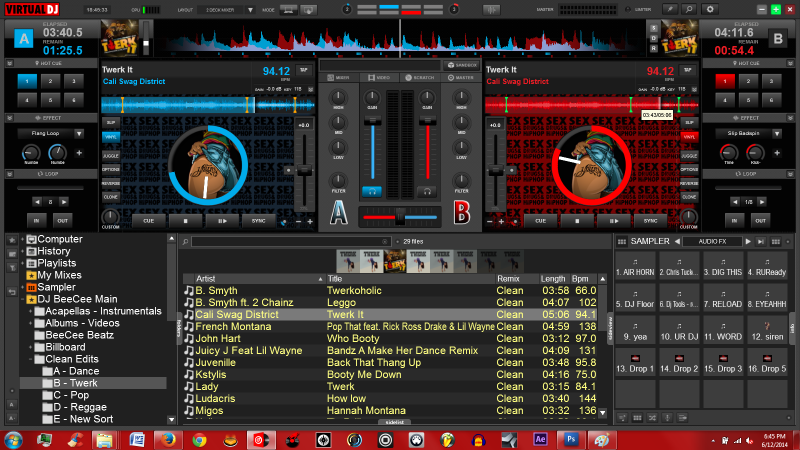Switch to SCRATCH tab
This screenshot has width=800, height=450.
420,78
